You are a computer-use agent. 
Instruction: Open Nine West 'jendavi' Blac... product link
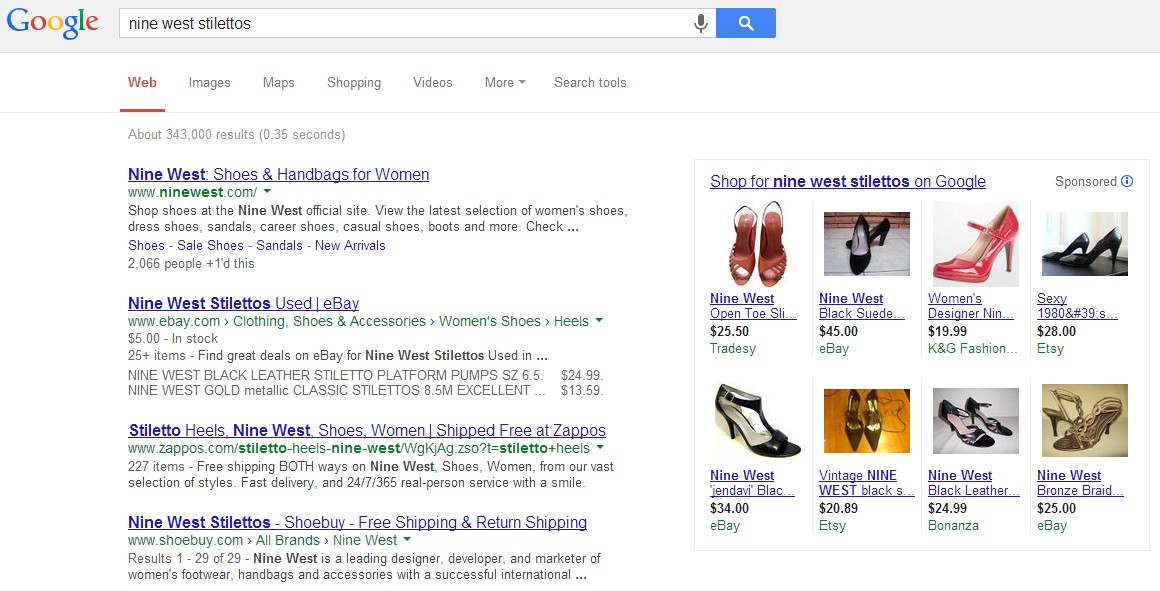752,482
